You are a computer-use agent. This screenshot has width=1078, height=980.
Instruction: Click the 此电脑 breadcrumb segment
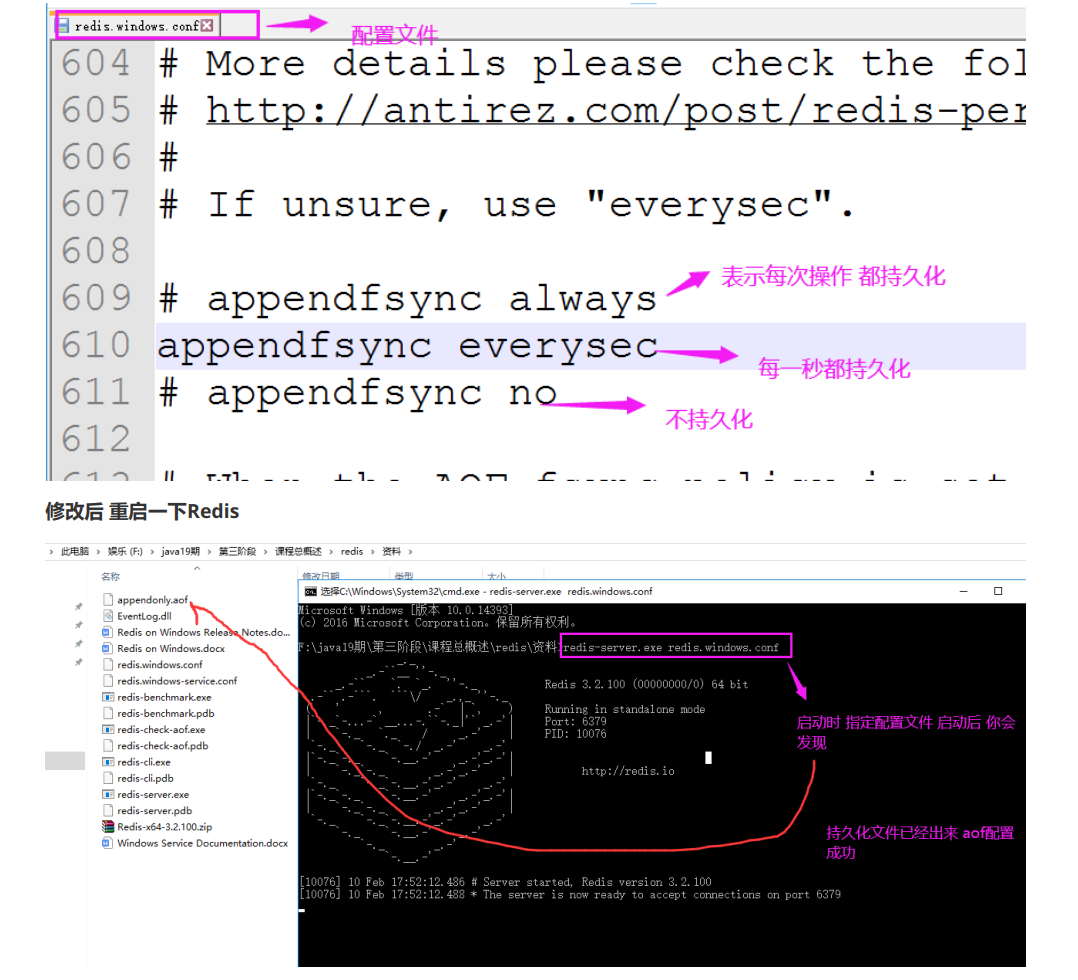tap(74, 552)
